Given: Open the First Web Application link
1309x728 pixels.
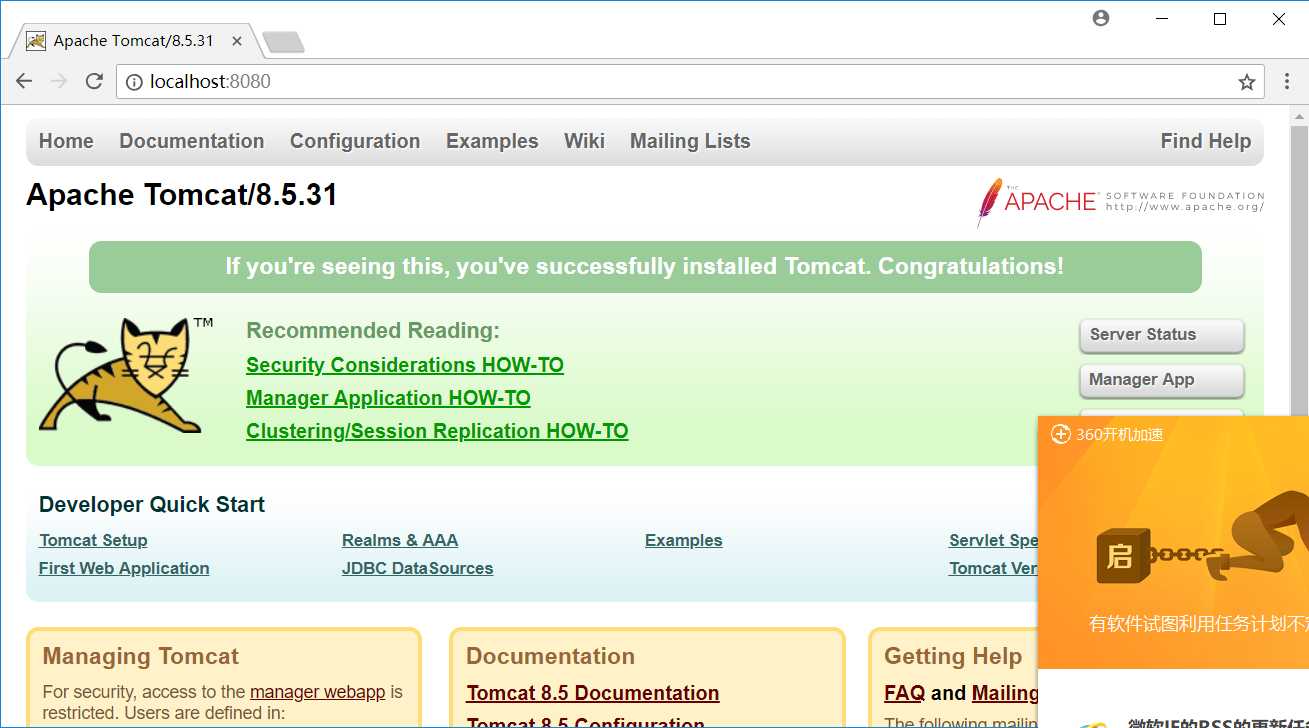Looking at the screenshot, I should pos(124,568).
